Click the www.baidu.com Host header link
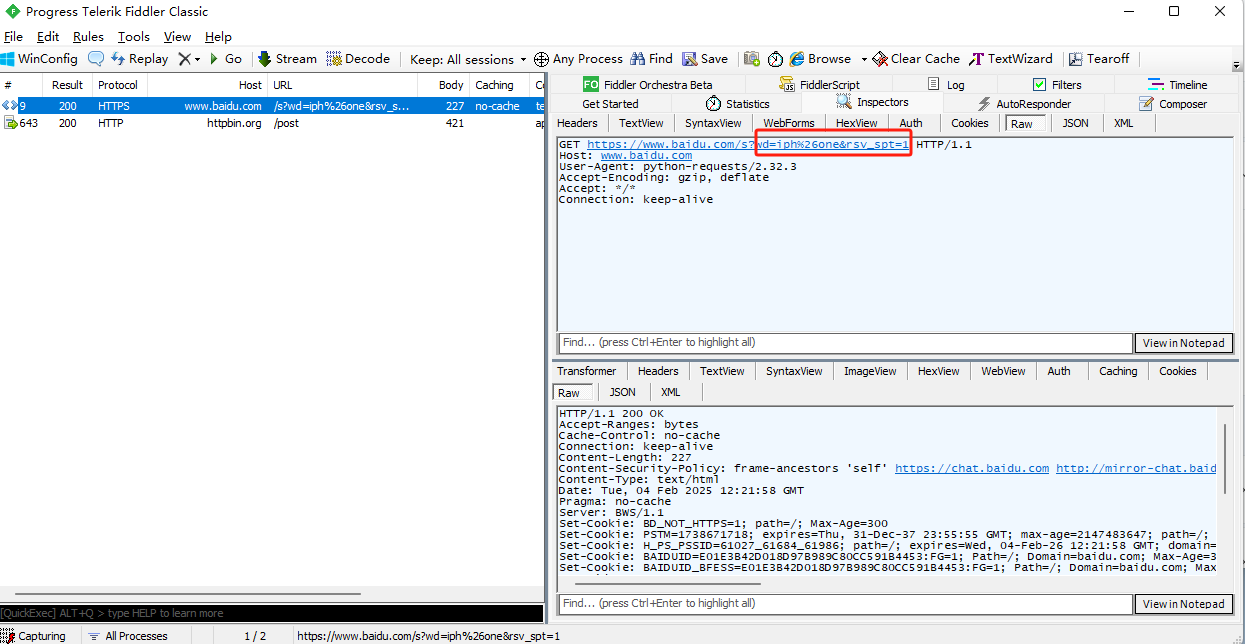This screenshot has height=644, width=1245. click(x=646, y=156)
